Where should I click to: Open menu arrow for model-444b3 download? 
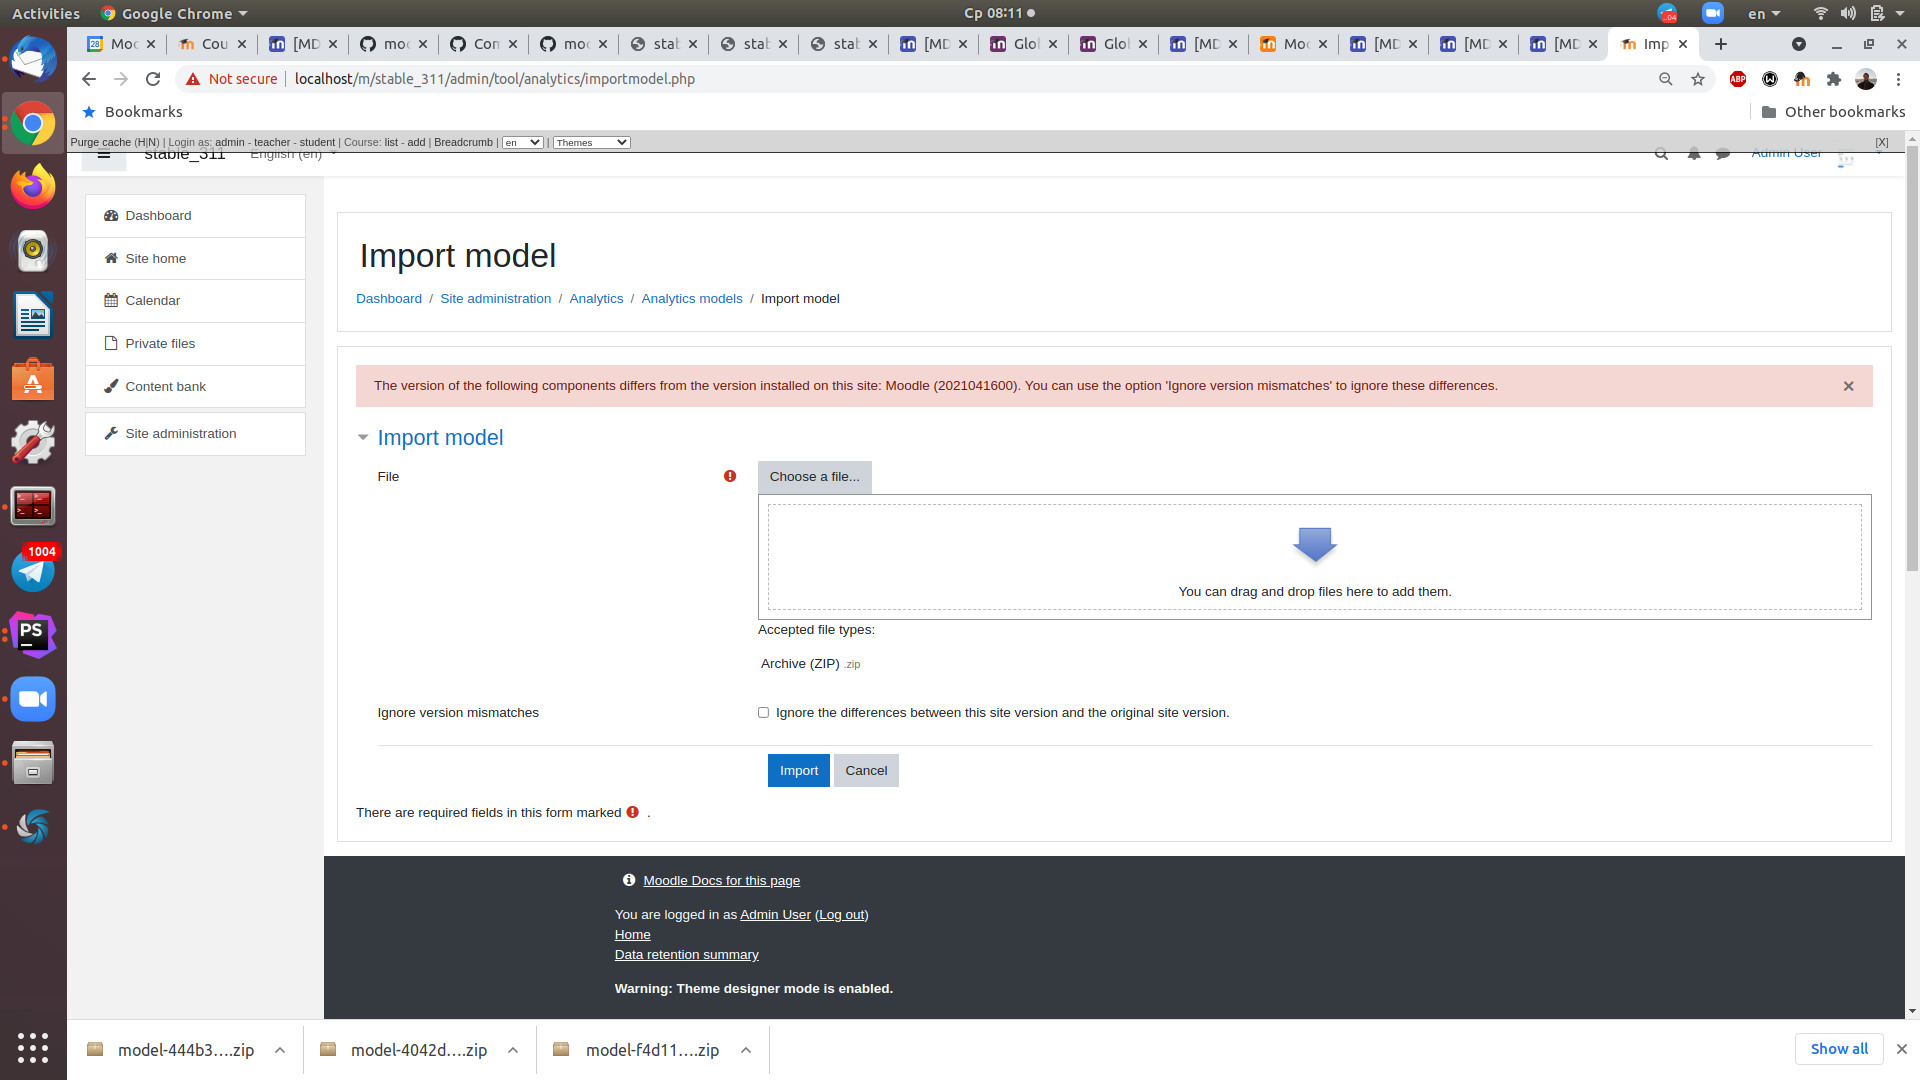click(280, 1050)
